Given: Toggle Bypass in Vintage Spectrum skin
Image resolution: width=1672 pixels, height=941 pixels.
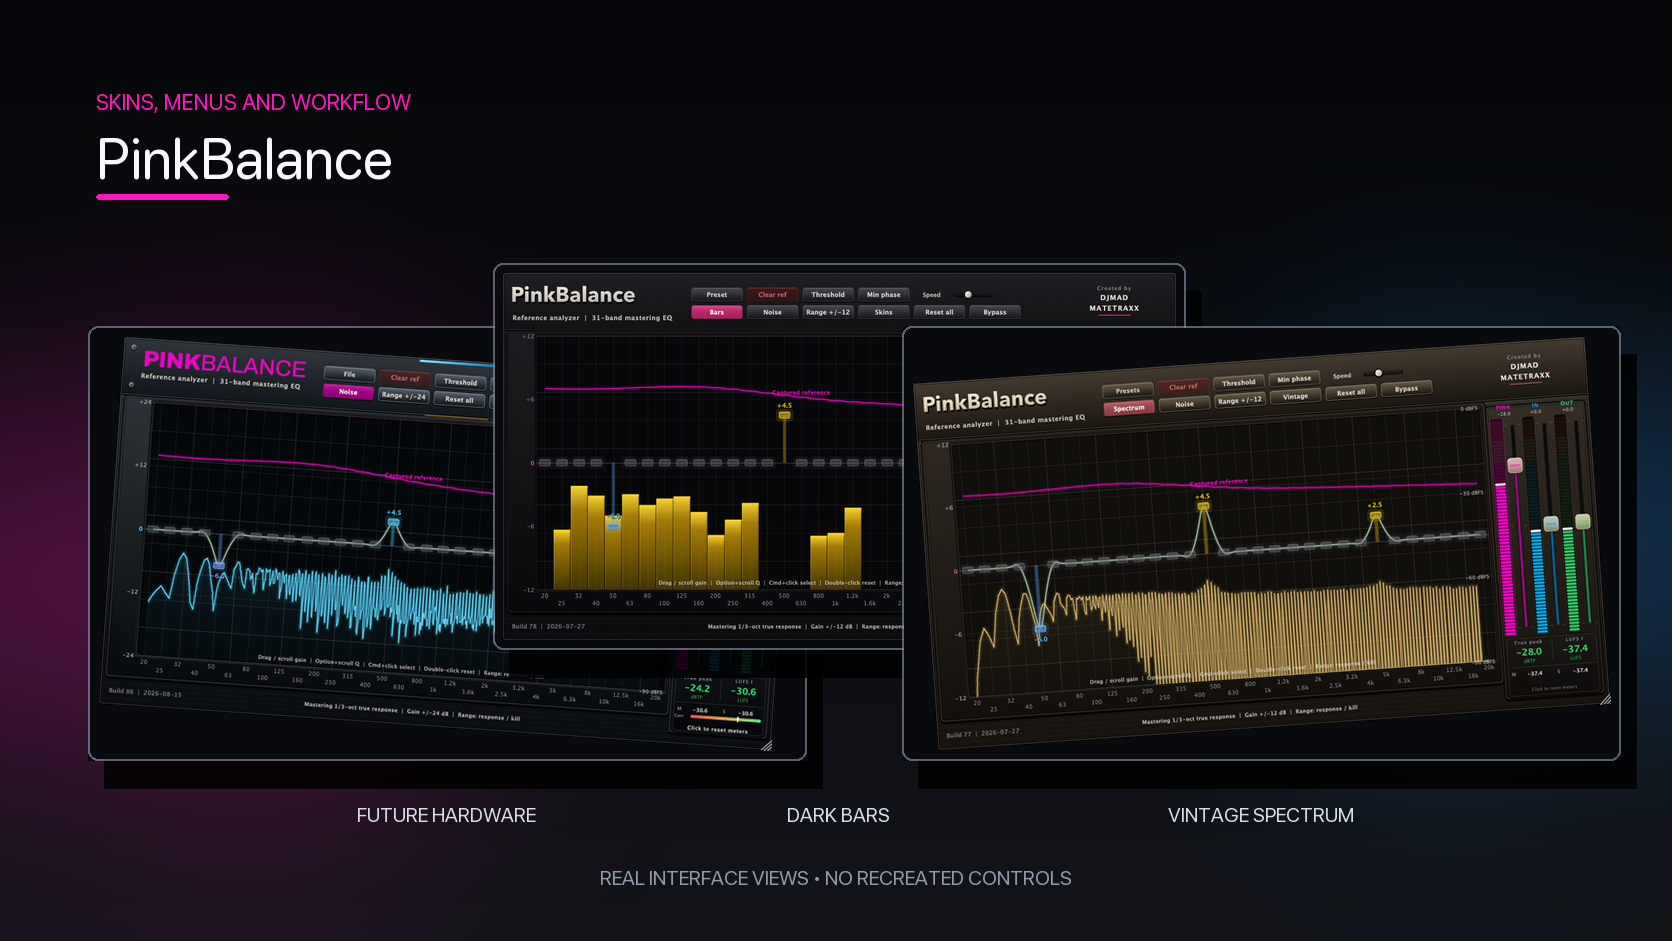Looking at the screenshot, I should click(x=1407, y=388).
